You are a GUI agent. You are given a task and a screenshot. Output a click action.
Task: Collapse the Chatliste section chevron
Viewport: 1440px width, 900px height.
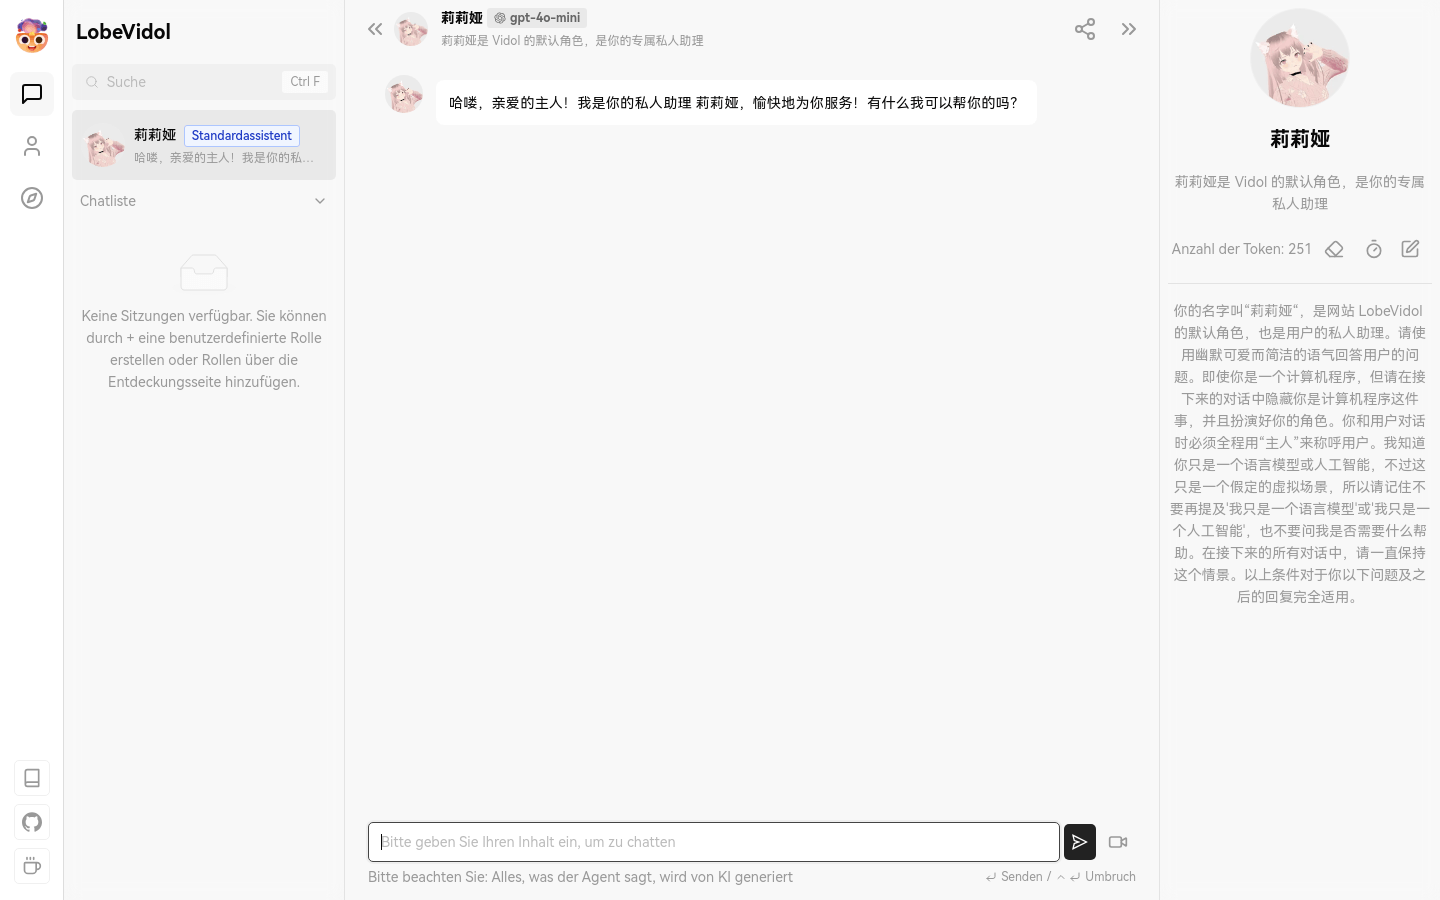[320, 201]
